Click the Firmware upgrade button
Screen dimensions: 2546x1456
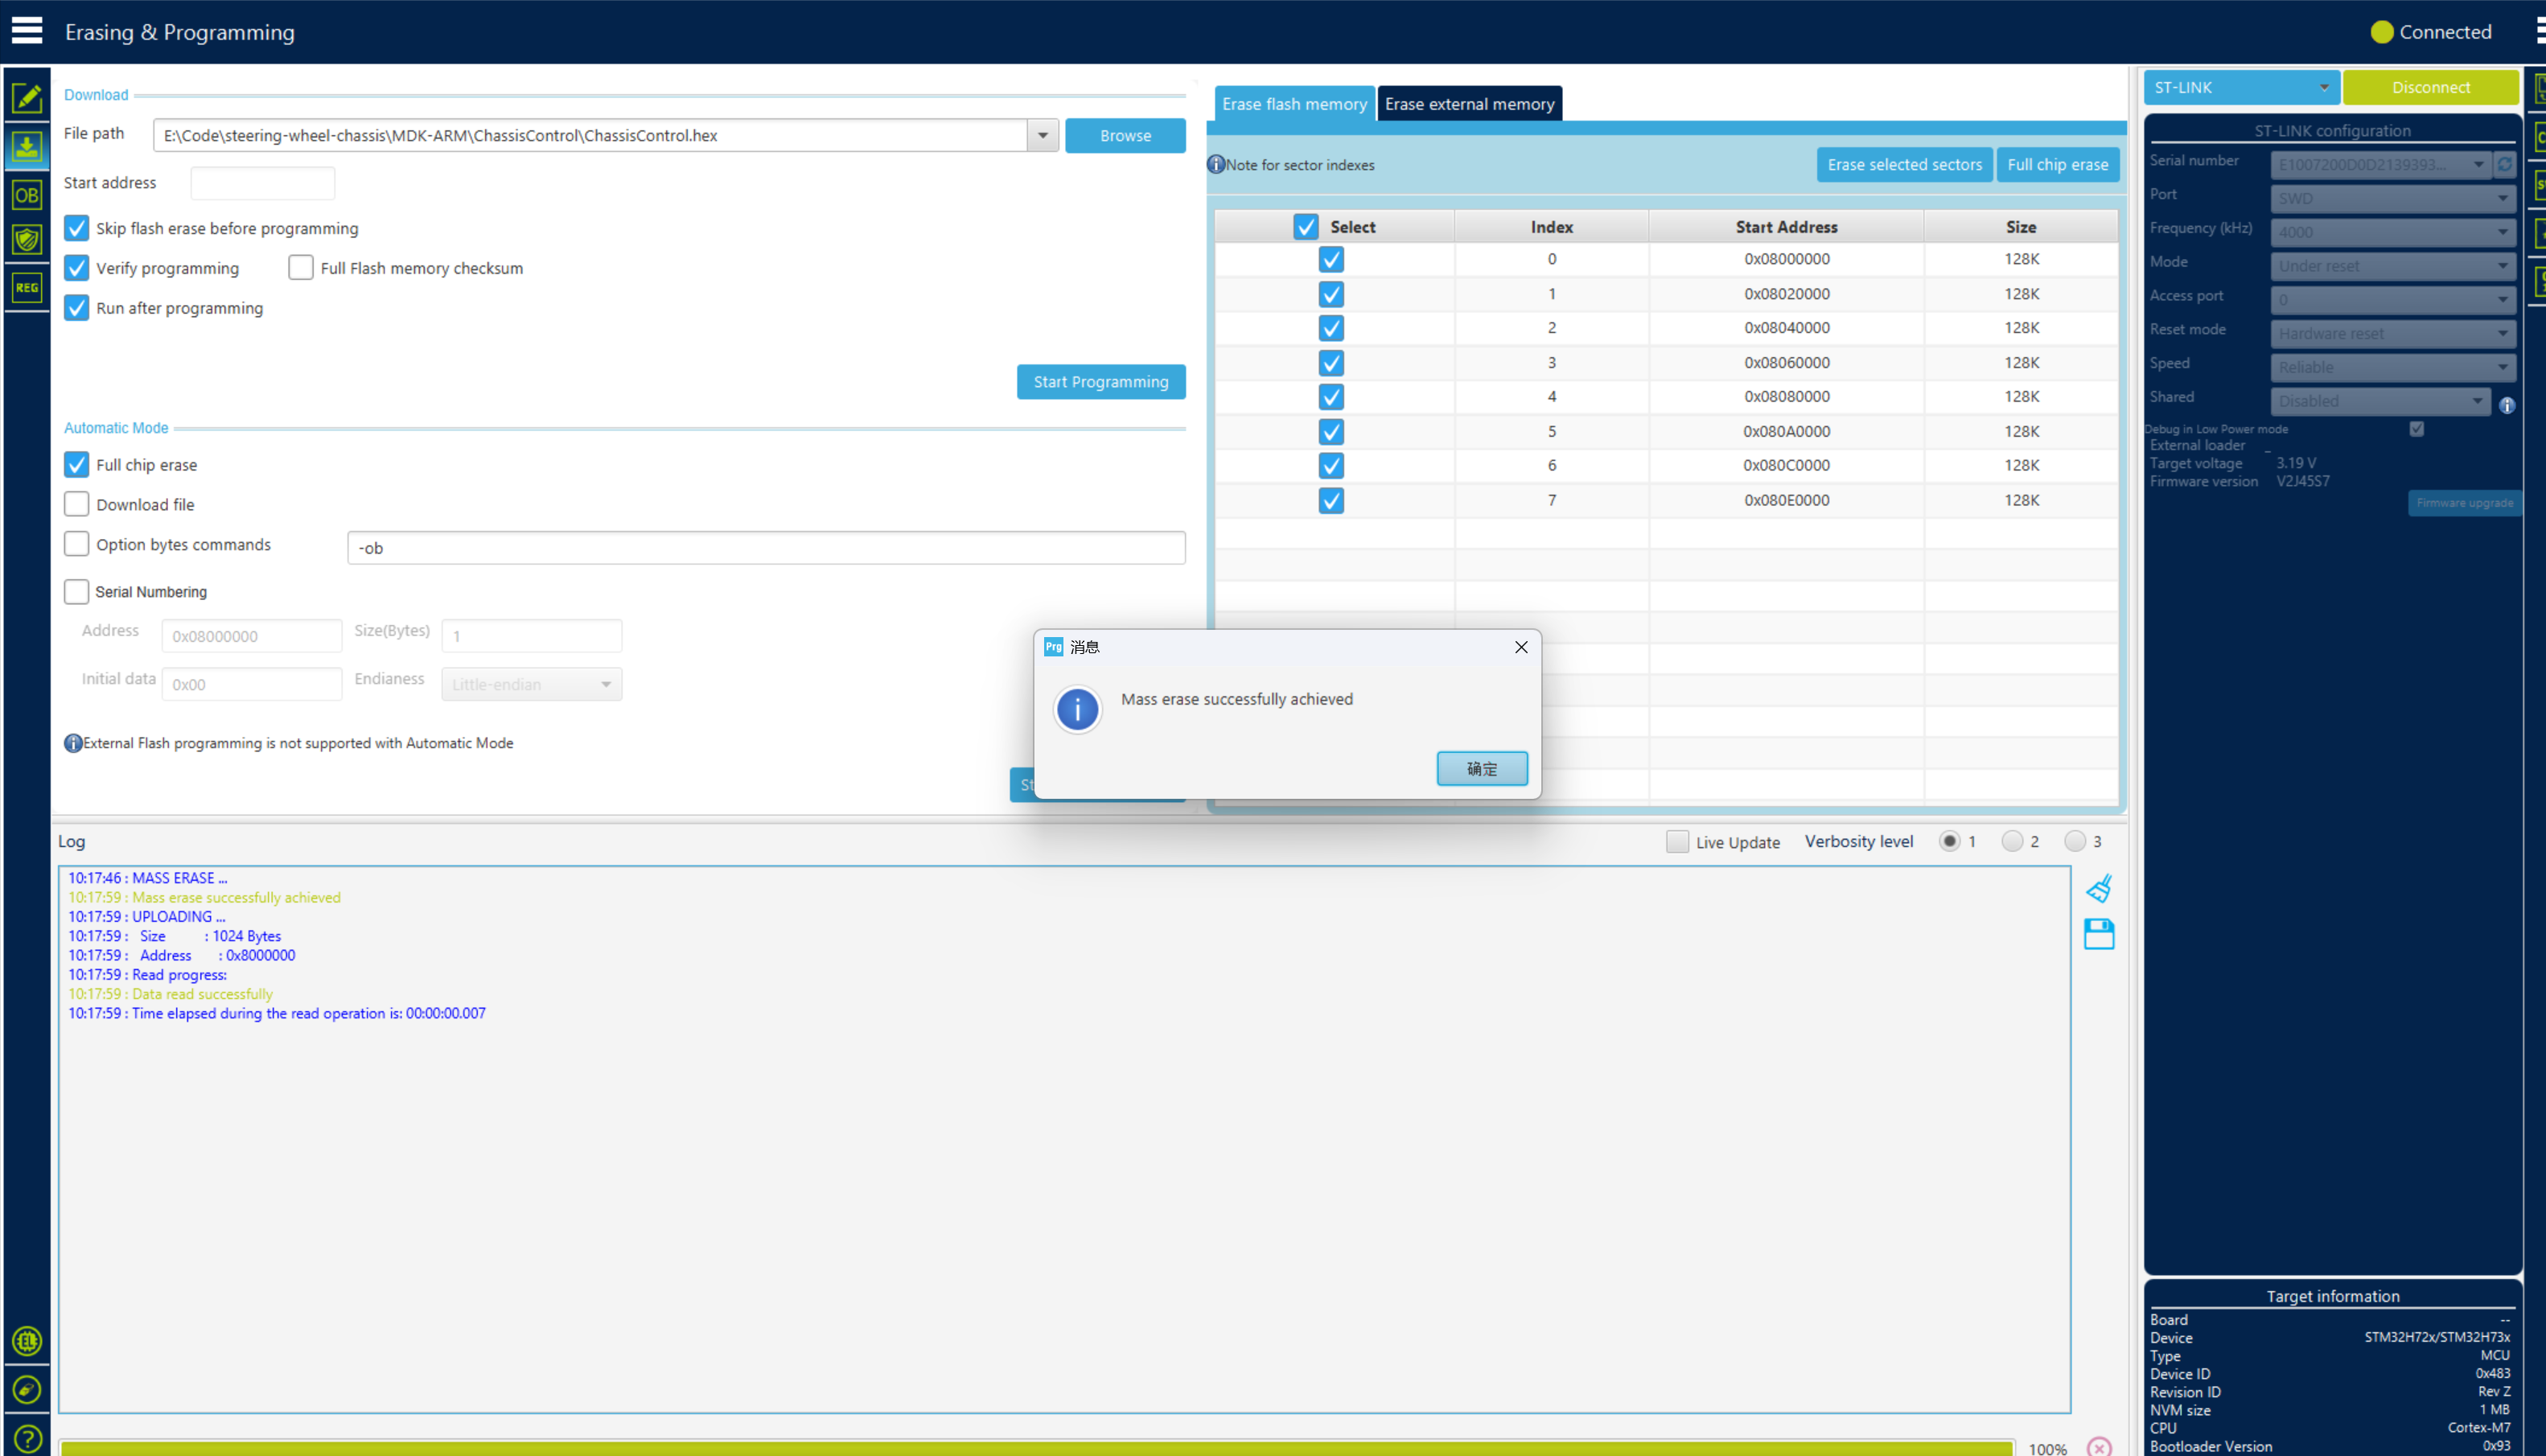2464,503
